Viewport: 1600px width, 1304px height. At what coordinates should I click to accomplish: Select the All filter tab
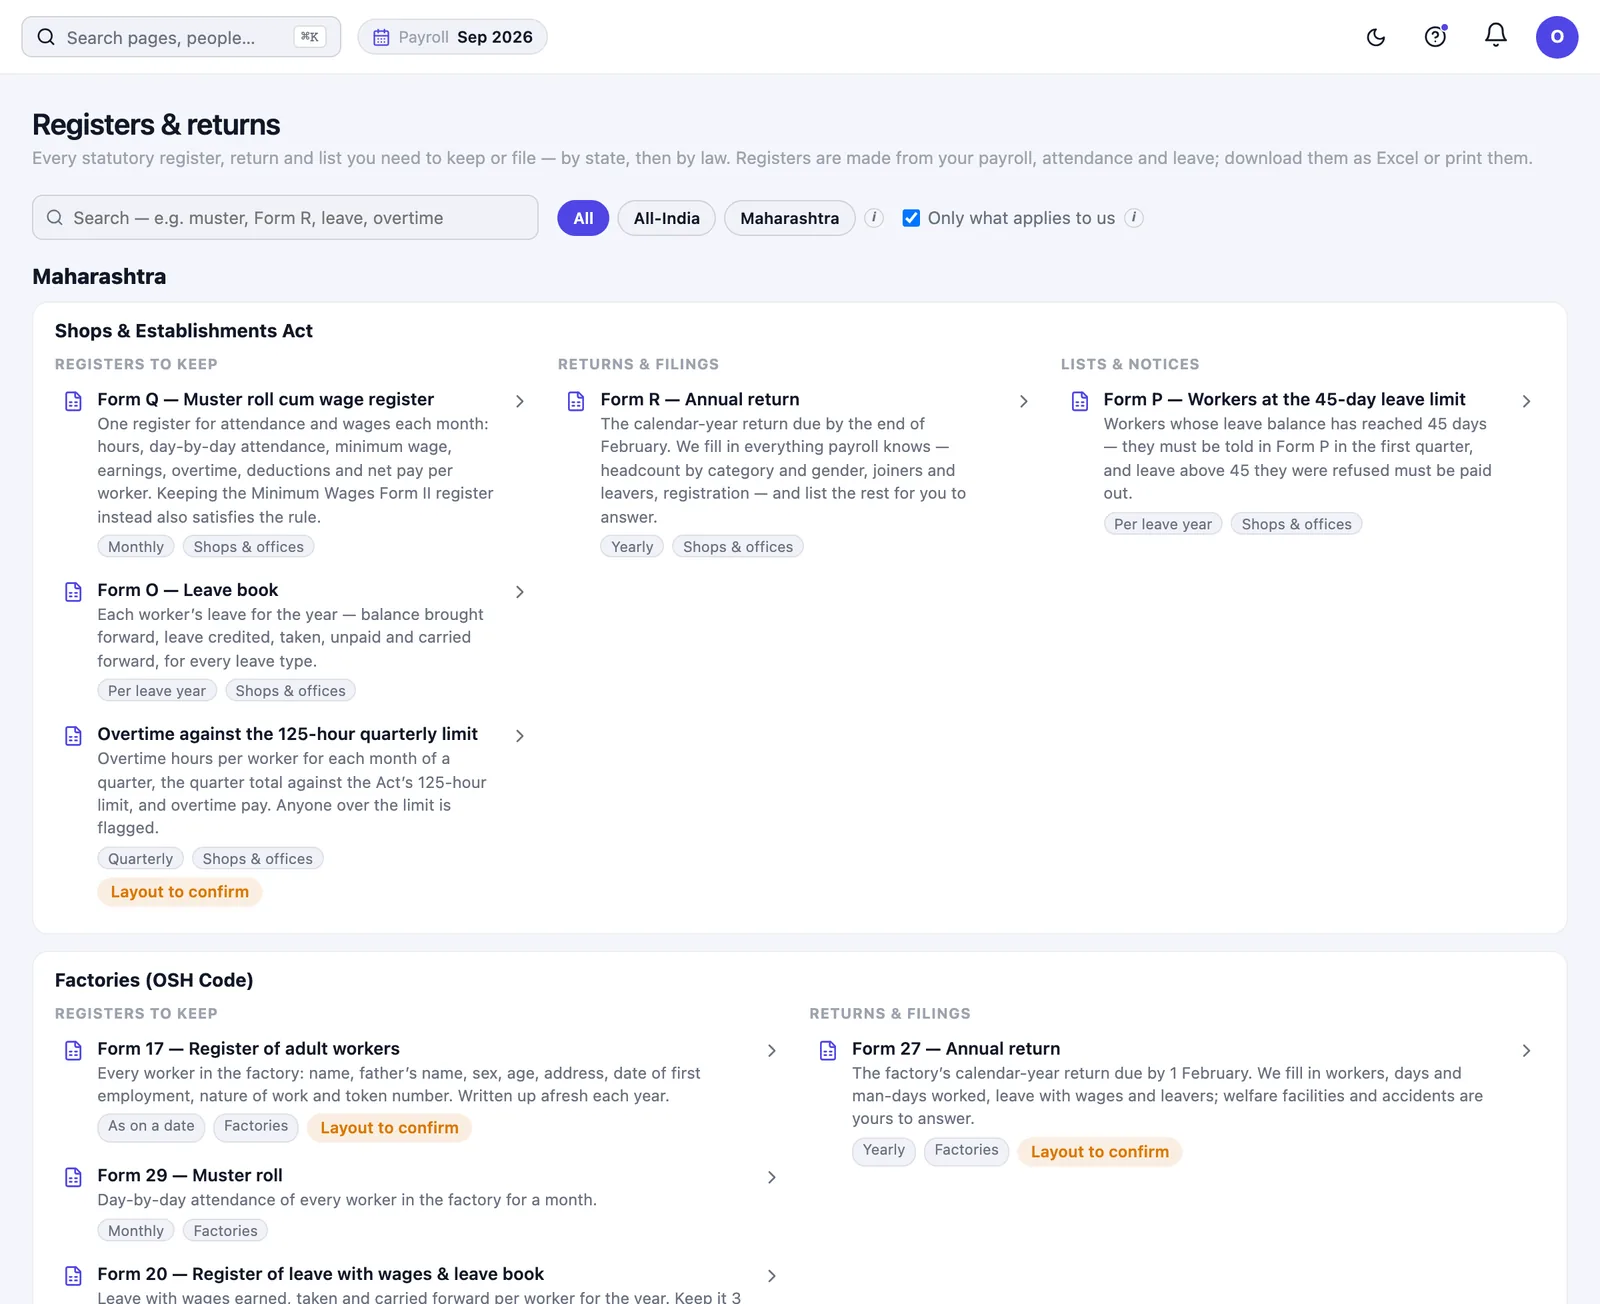coord(583,218)
